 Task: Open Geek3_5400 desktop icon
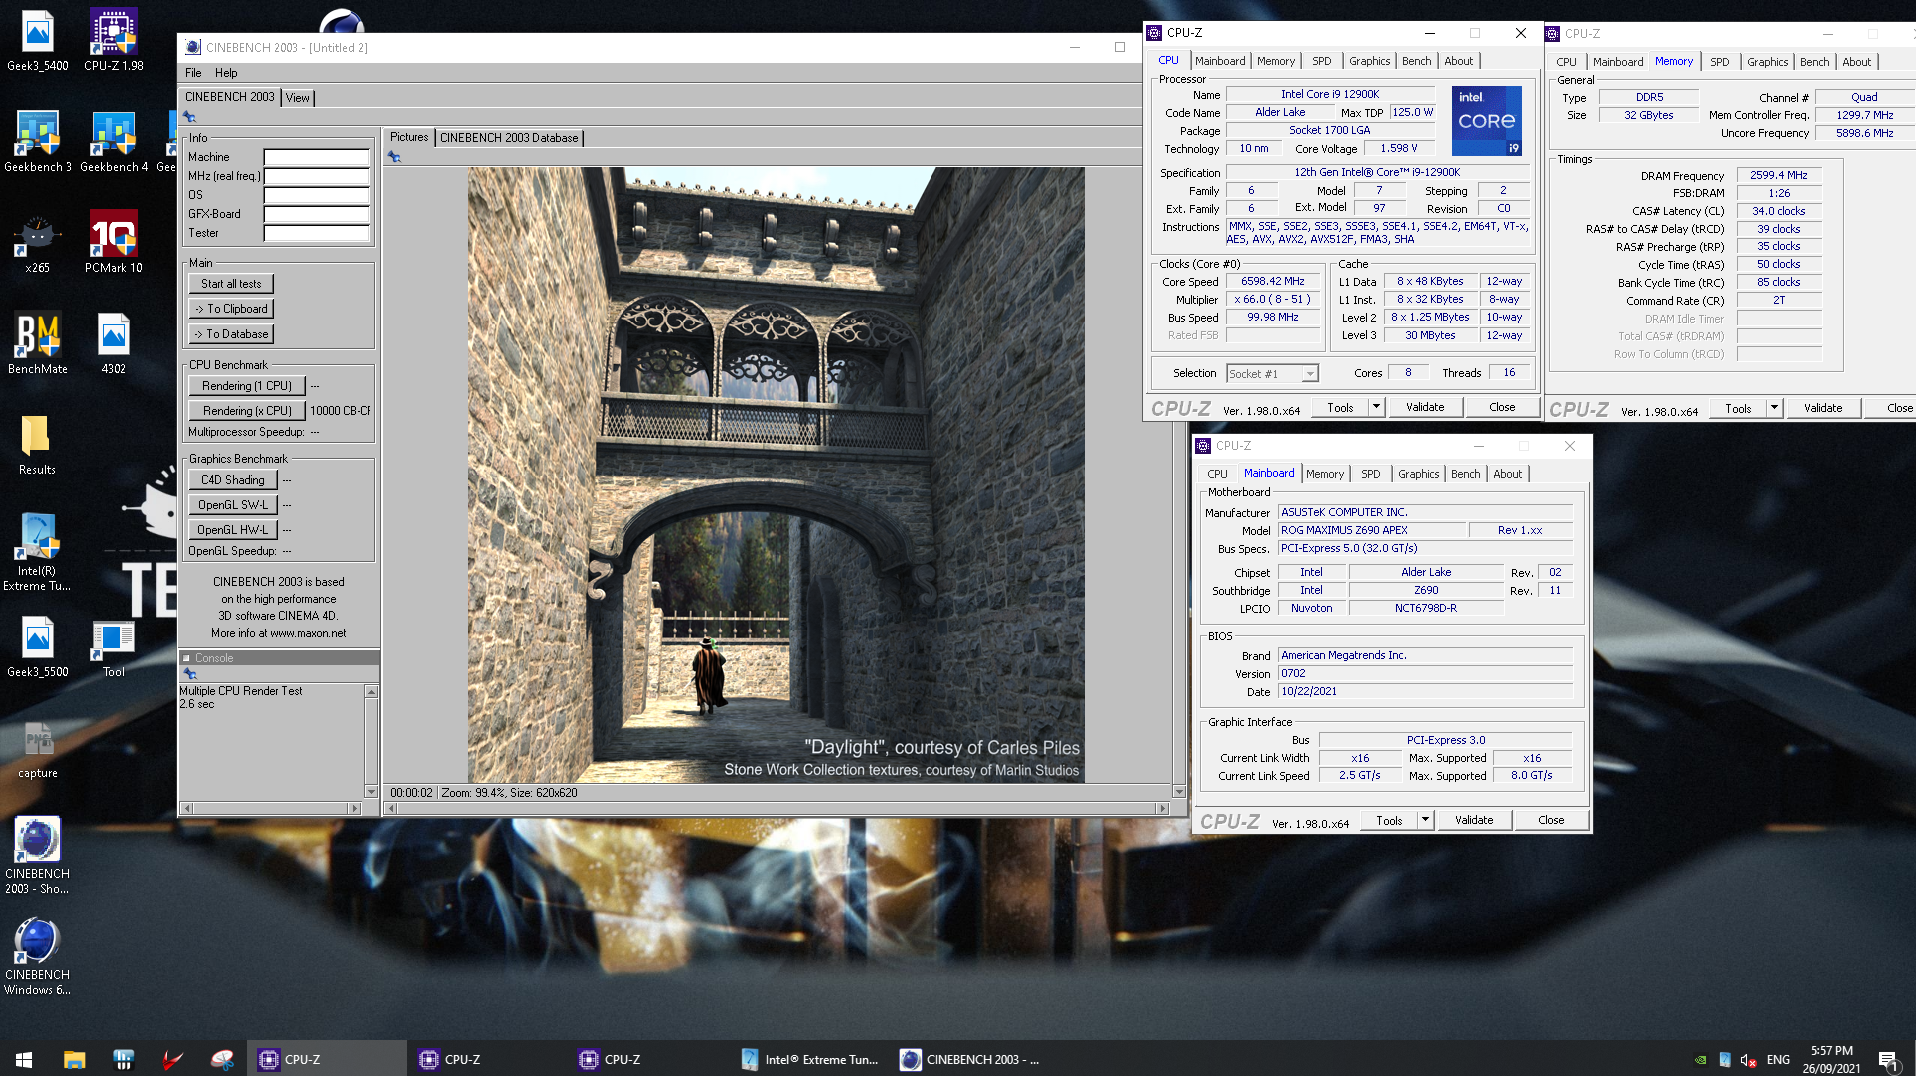[38, 40]
